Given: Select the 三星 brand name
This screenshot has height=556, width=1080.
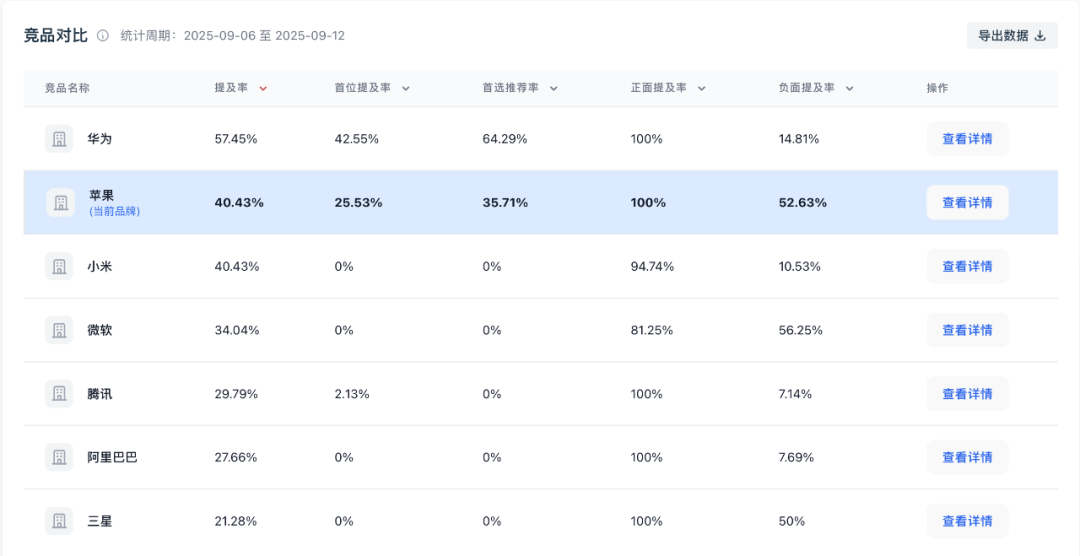Looking at the screenshot, I should (x=99, y=522).
